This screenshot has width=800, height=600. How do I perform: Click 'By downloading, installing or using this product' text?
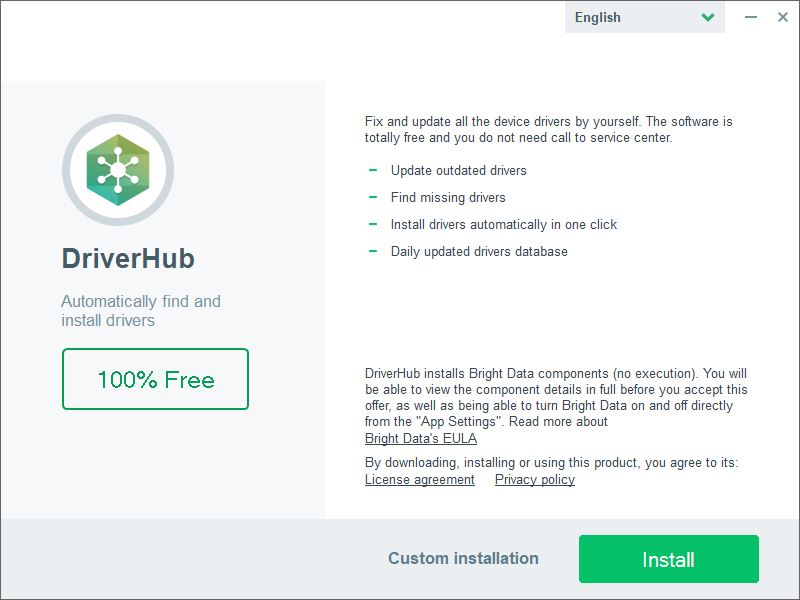pos(552,462)
